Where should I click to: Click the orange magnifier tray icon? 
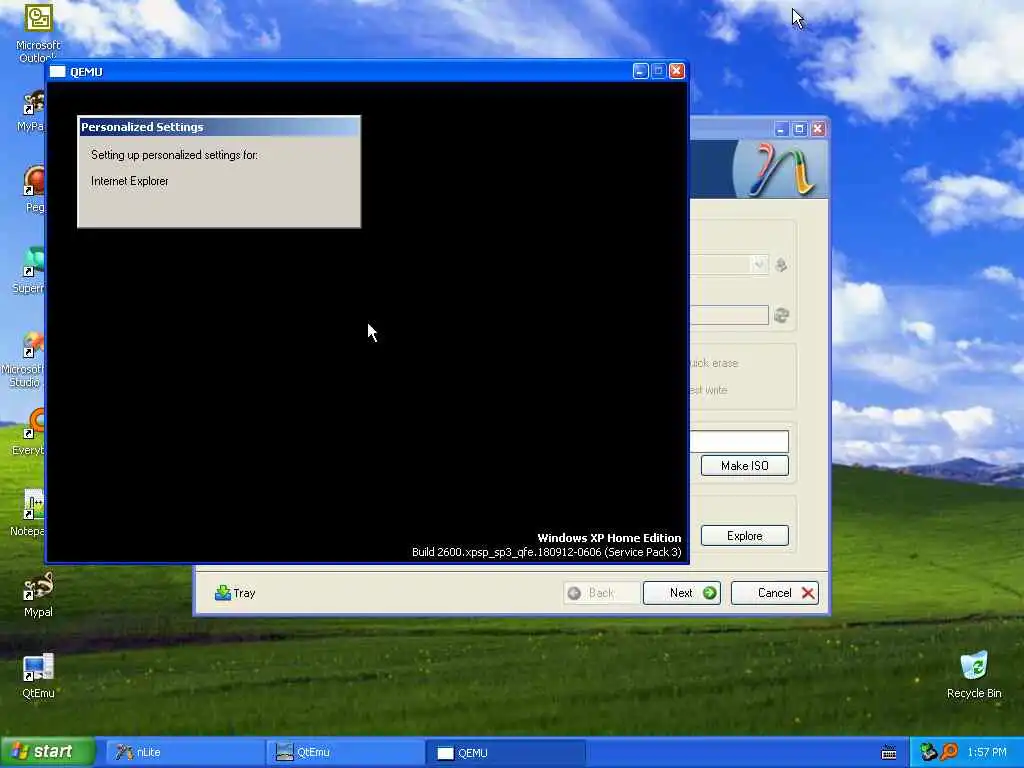click(x=949, y=752)
